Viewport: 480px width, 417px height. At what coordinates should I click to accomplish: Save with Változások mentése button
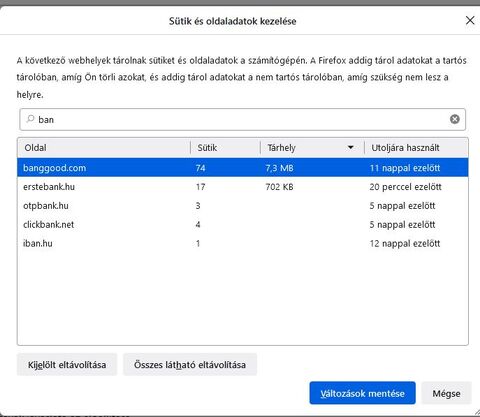click(362, 393)
